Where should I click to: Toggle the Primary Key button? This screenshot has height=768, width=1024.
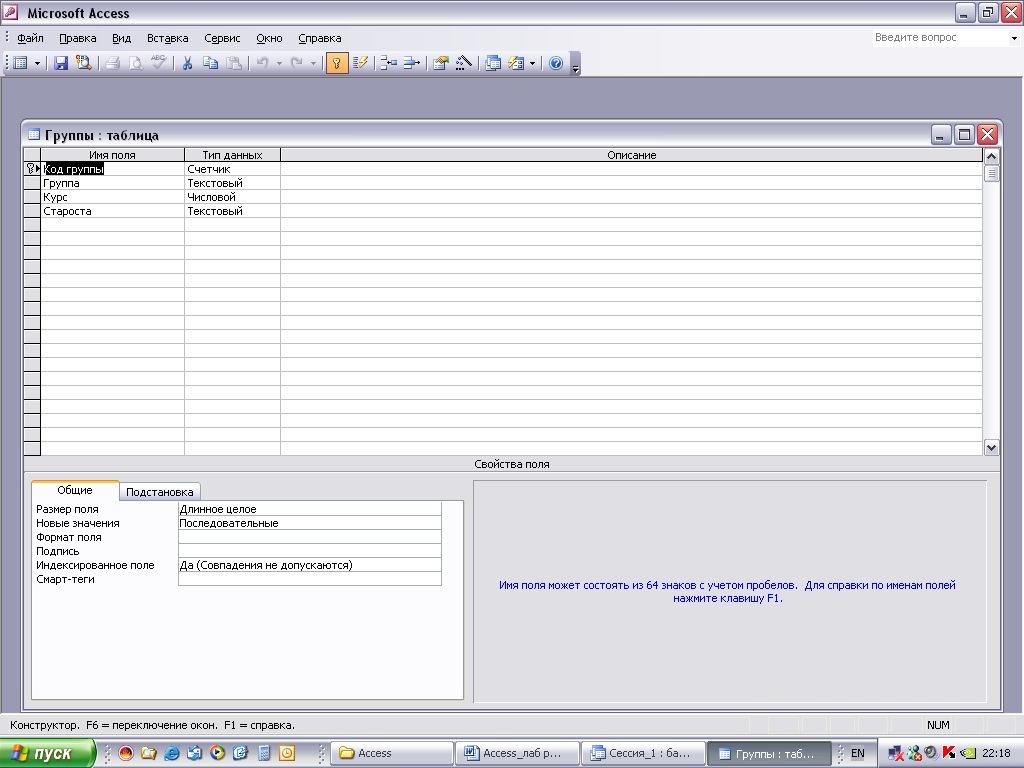(336, 63)
